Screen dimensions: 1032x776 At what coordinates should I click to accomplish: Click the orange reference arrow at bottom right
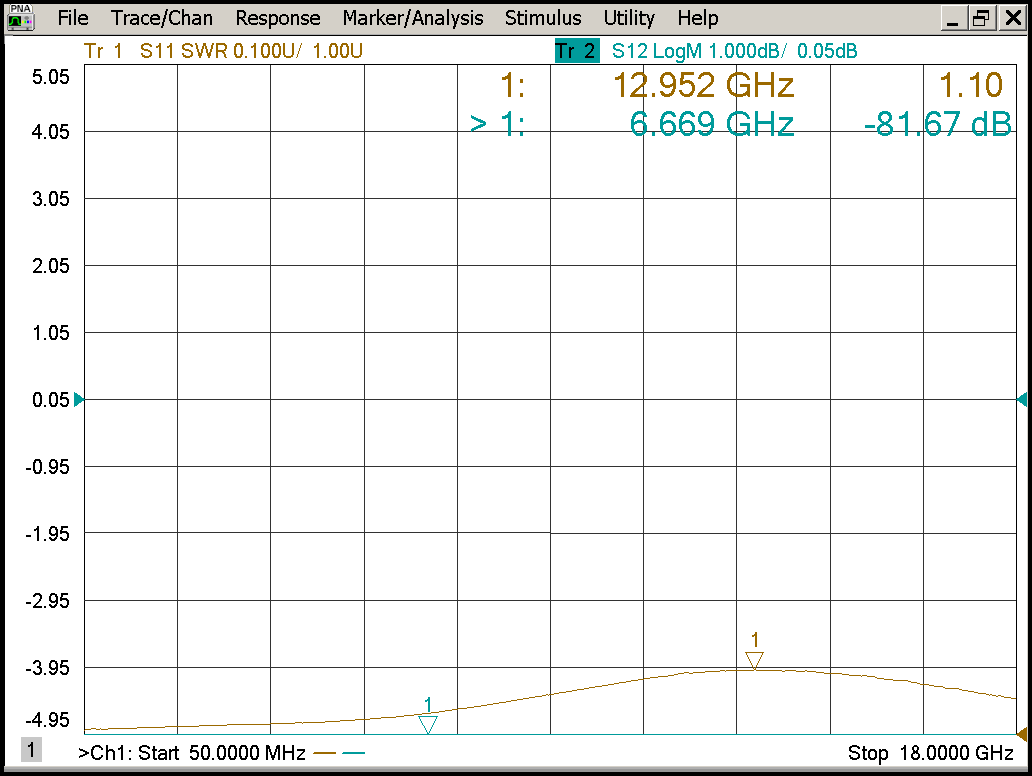coord(1022,734)
